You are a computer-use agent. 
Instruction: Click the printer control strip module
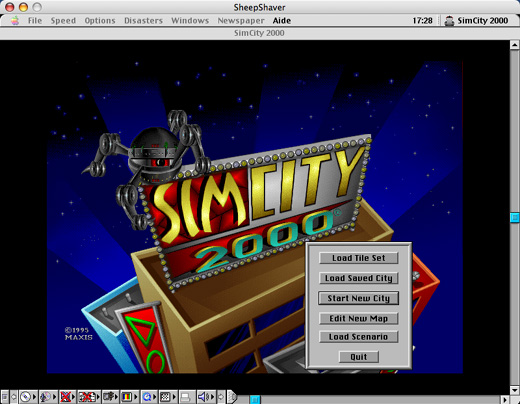[x=185, y=397]
